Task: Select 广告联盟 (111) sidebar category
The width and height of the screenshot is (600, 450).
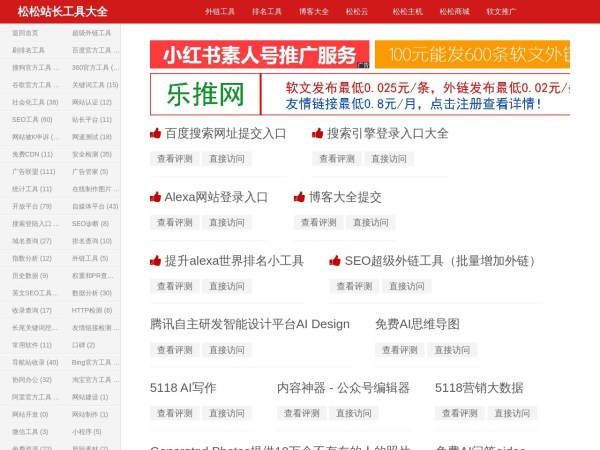Action: click(34, 171)
